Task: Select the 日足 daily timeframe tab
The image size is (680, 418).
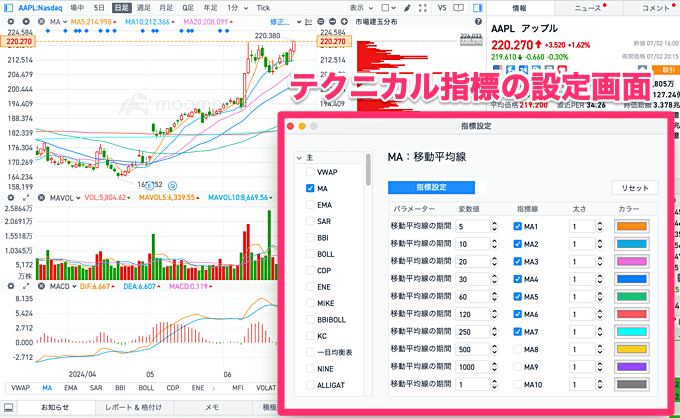Action: (x=121, y=8)
